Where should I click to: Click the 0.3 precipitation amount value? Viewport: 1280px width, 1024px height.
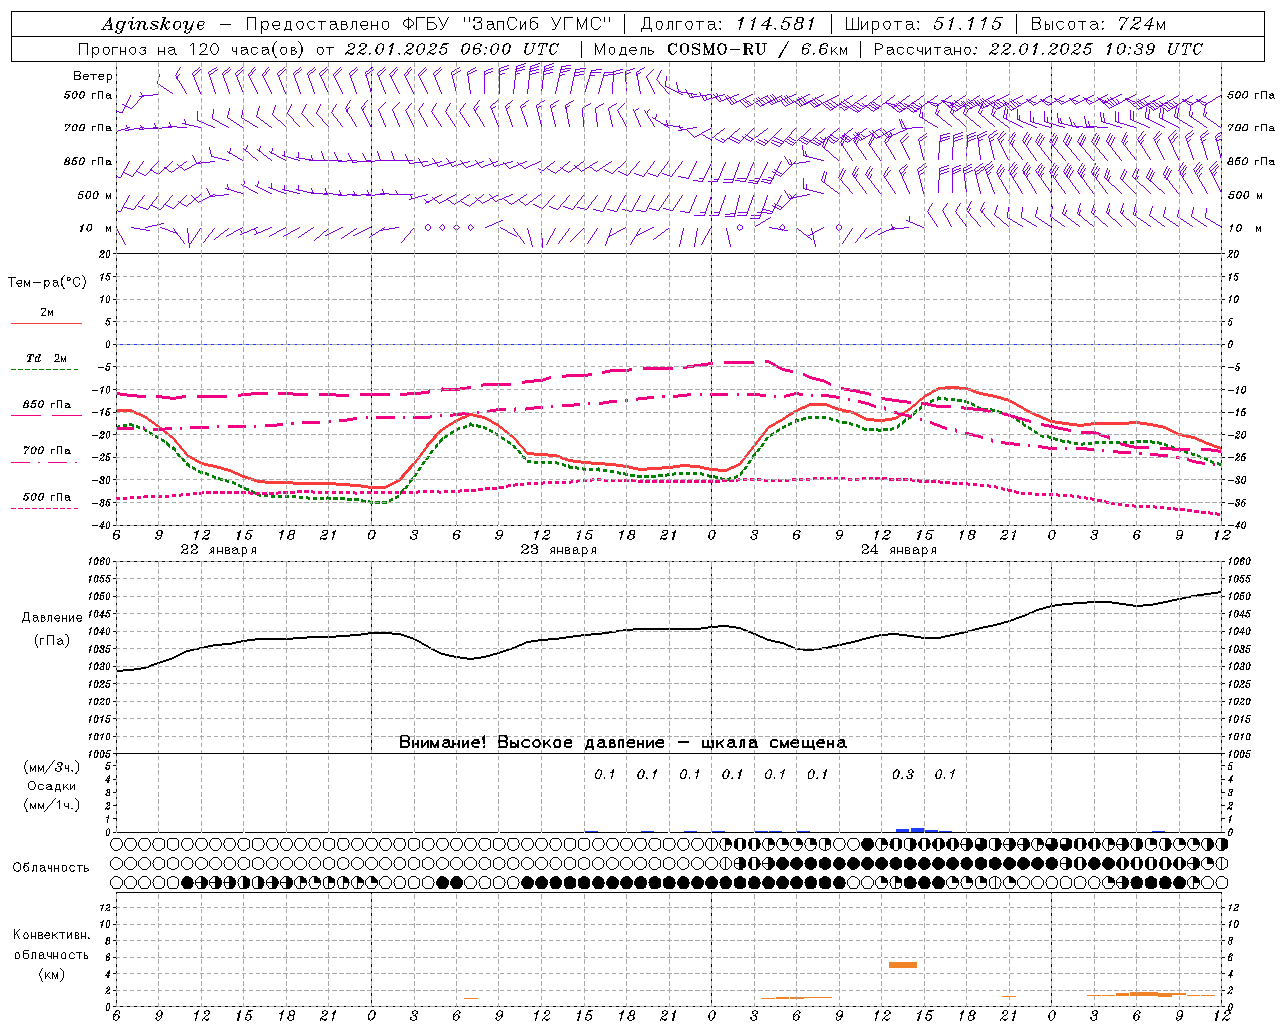pyautogui.click(x=903, y=774)
